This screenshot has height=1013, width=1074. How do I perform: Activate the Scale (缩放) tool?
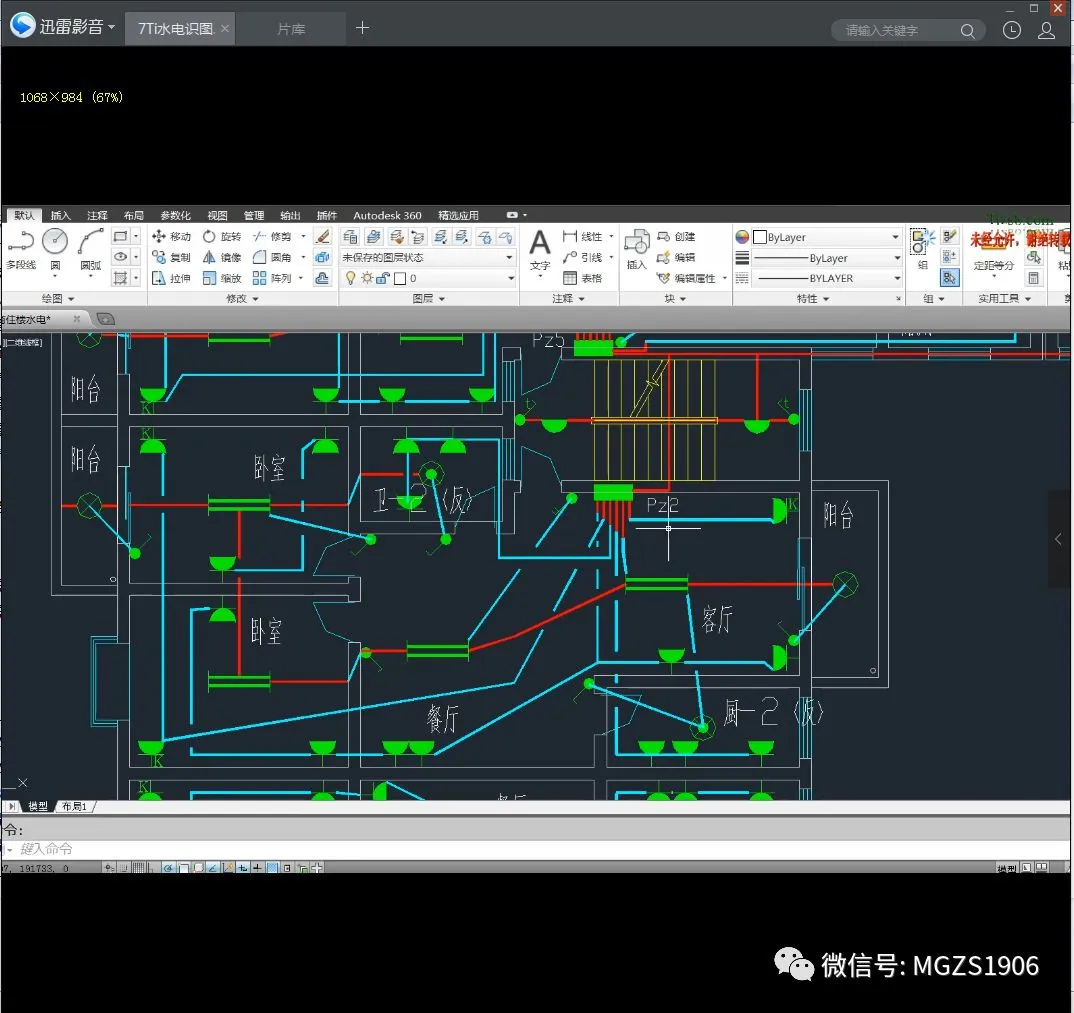pos(221,278)
